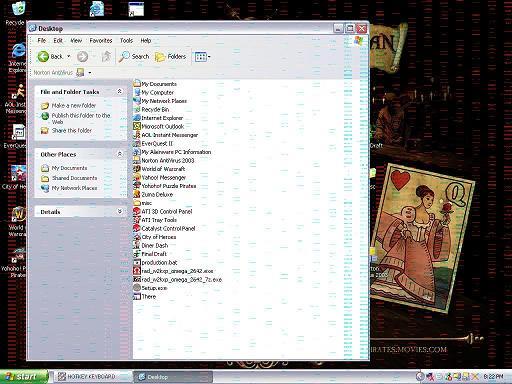512x384 pixels.
Task: Select Zuma Deluxe shortcut
Action: [153, 194]
